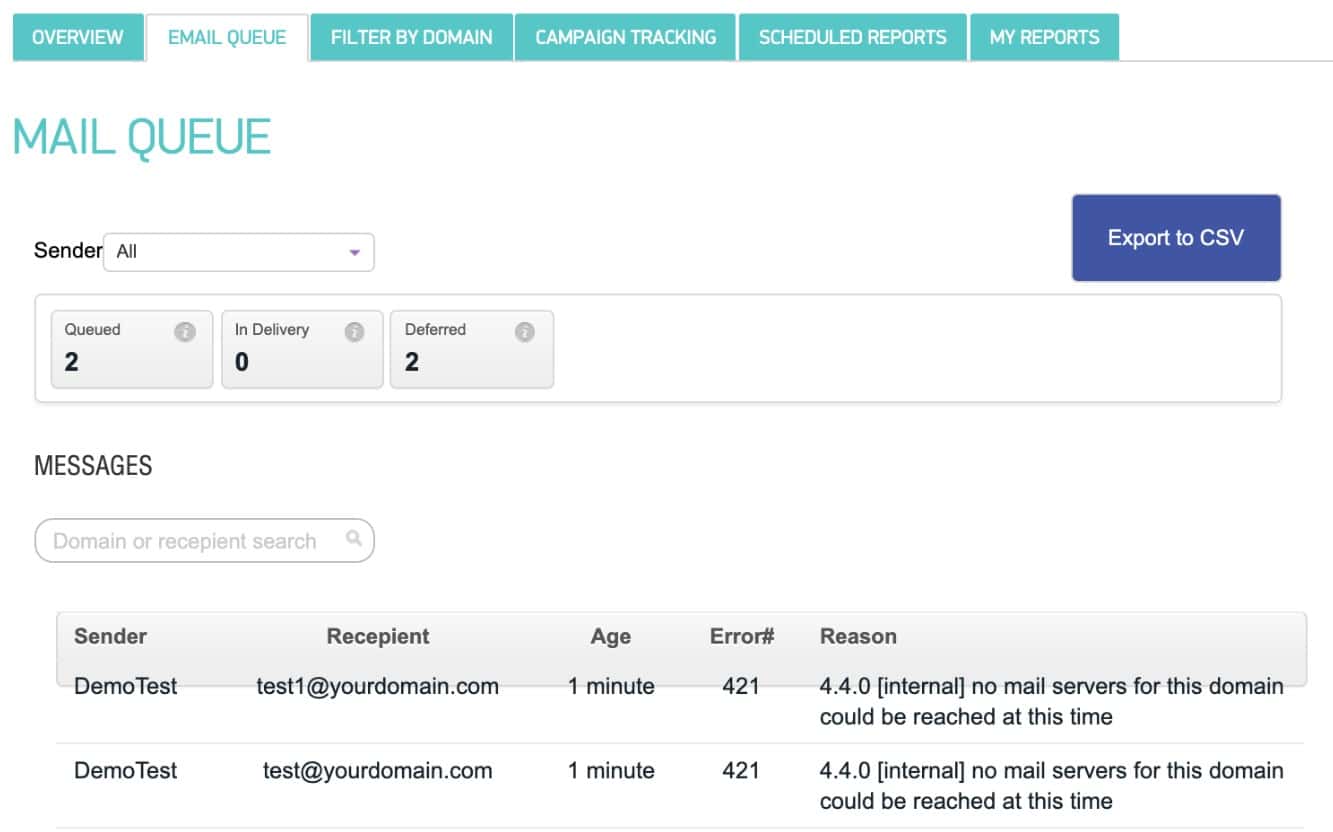Screen dimensions: 1333x832
Task: Click the Deferred info icon
Action: click(525, 330)
